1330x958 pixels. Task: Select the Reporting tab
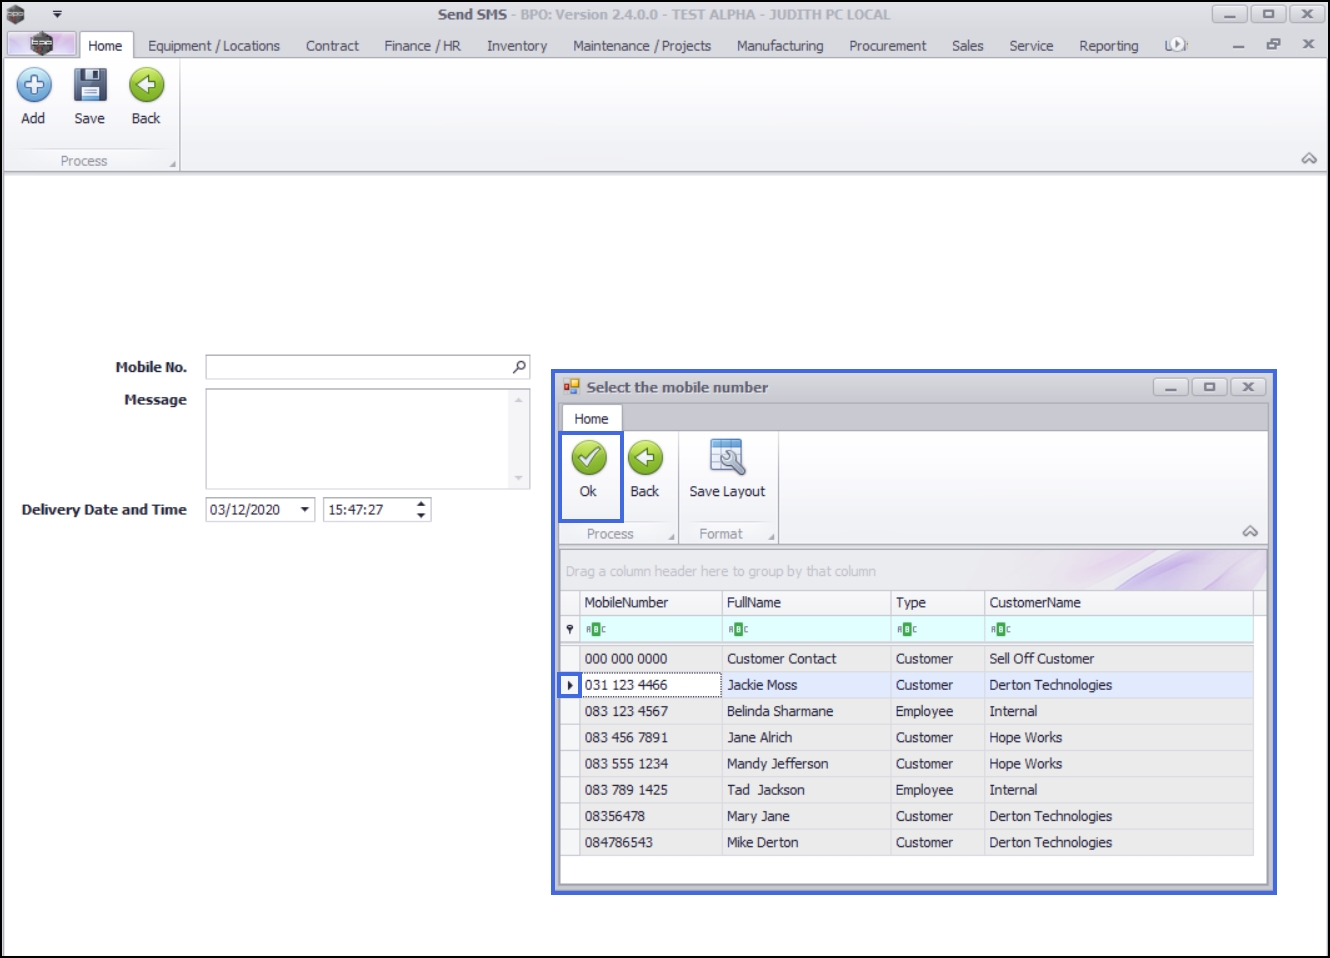(1109, 46)
